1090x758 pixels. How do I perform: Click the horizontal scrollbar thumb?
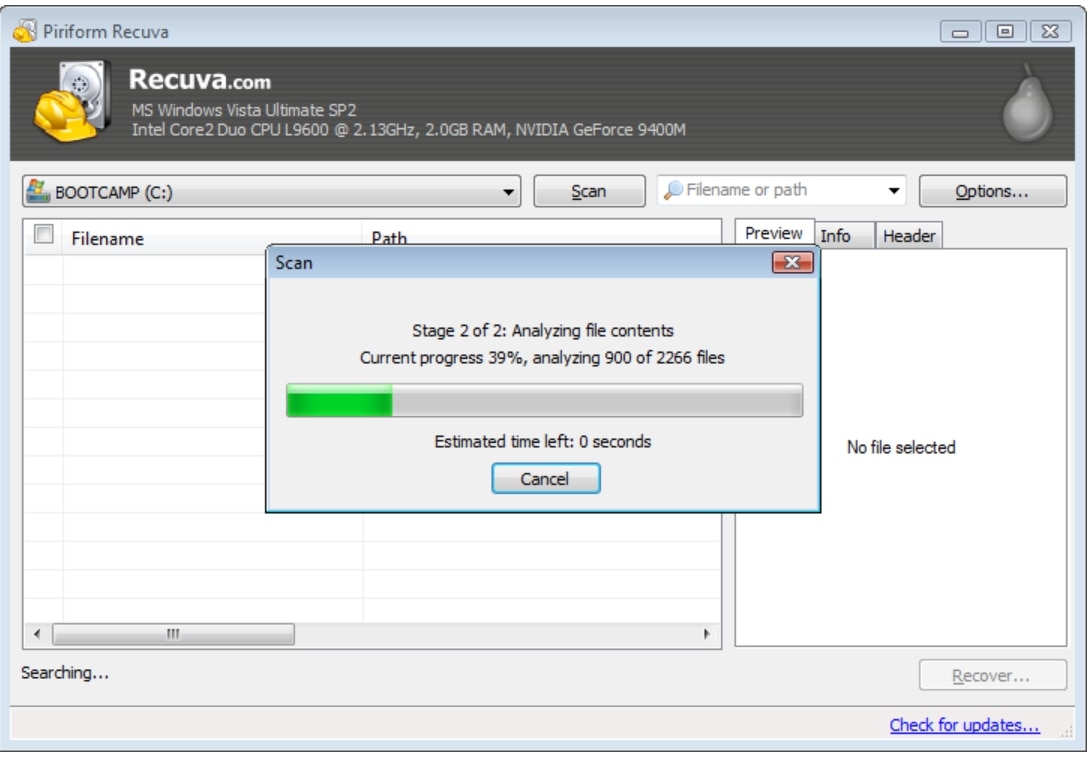tap(173, 634)
